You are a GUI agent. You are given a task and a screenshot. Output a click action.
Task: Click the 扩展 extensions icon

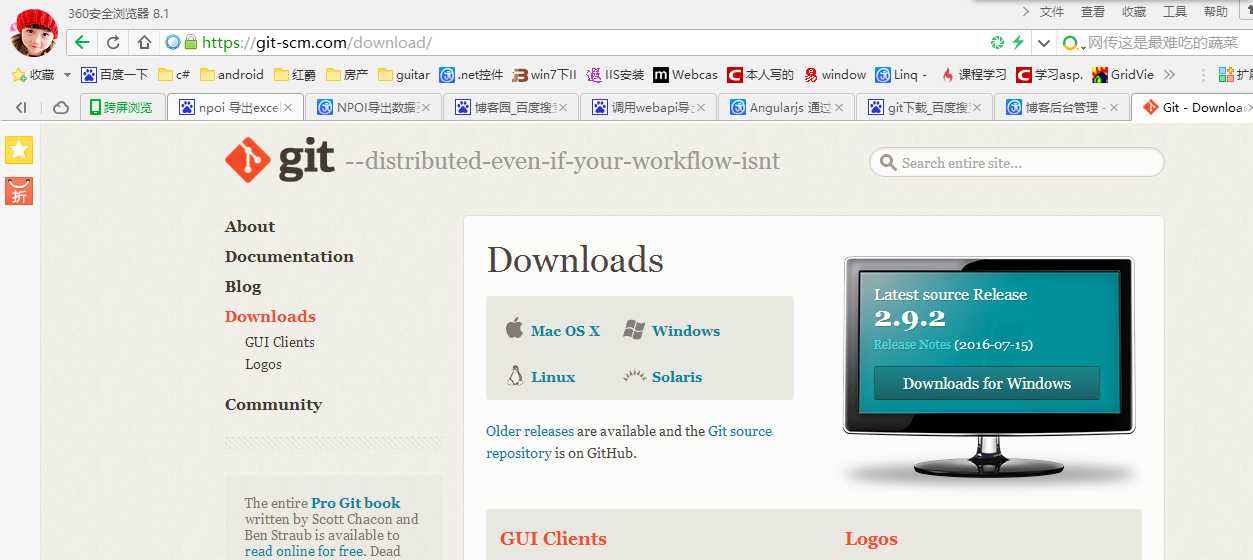coord(1234,74)
